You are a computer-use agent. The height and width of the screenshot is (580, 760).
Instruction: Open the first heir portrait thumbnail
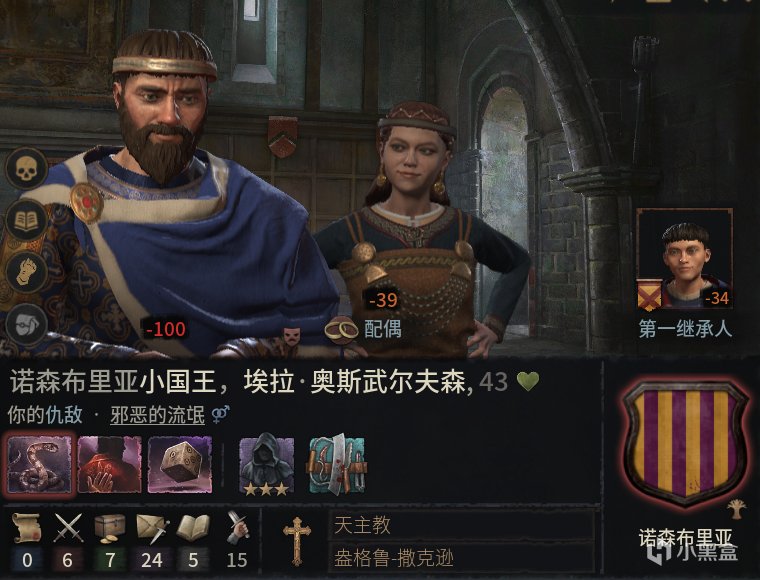click(684, 259)
